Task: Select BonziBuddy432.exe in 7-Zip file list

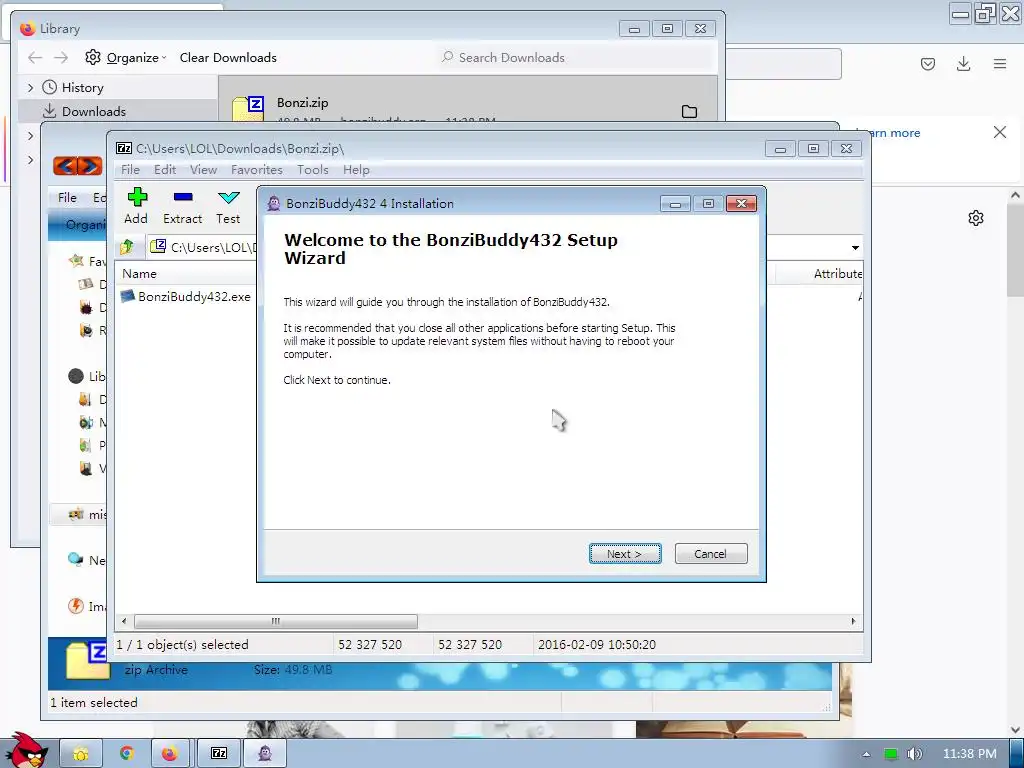Action: (186, 296)
